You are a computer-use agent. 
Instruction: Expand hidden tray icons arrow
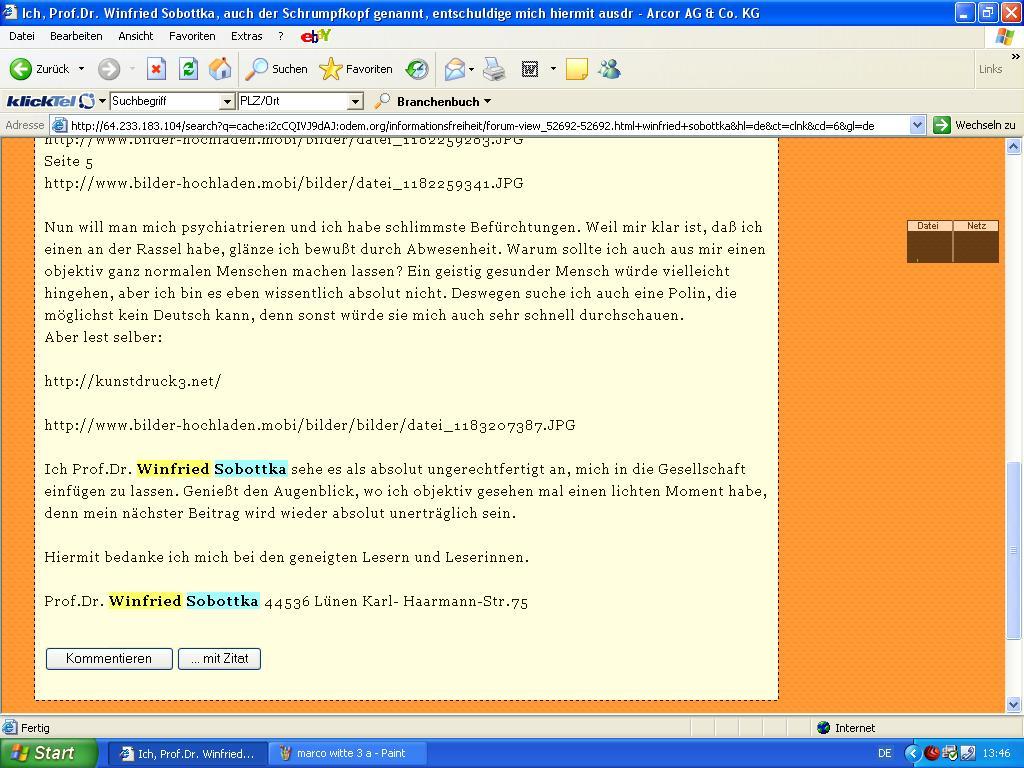click(x=912, y=753)
